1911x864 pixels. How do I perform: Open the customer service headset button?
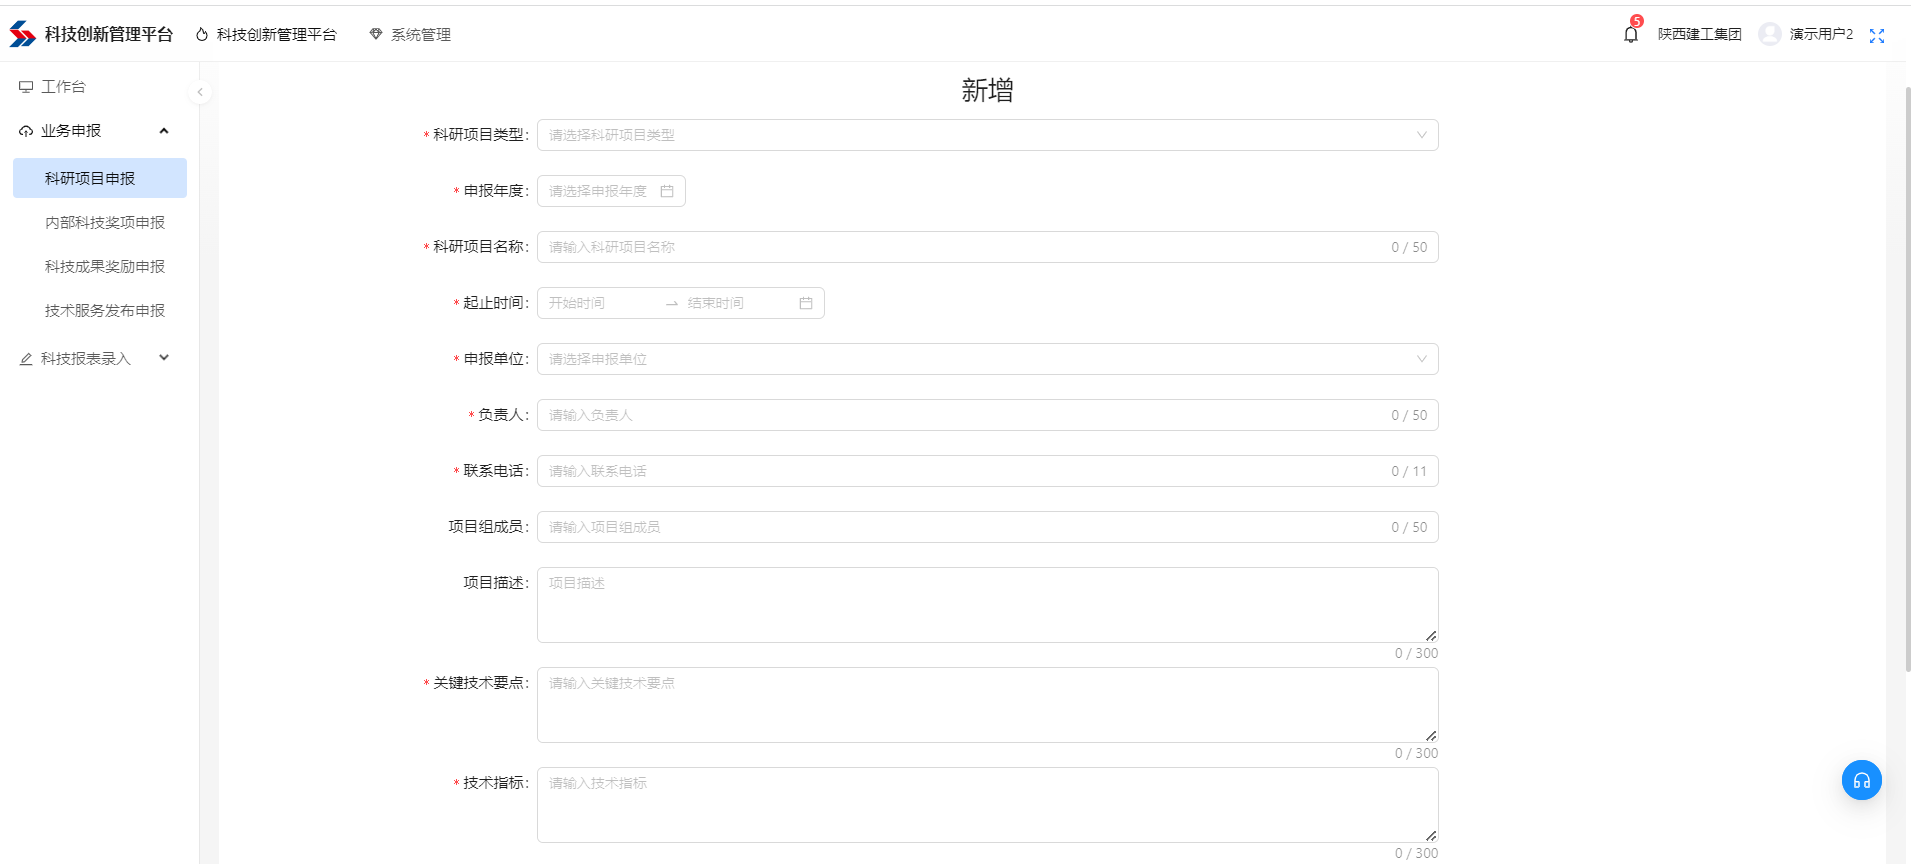pos(1861,780)
